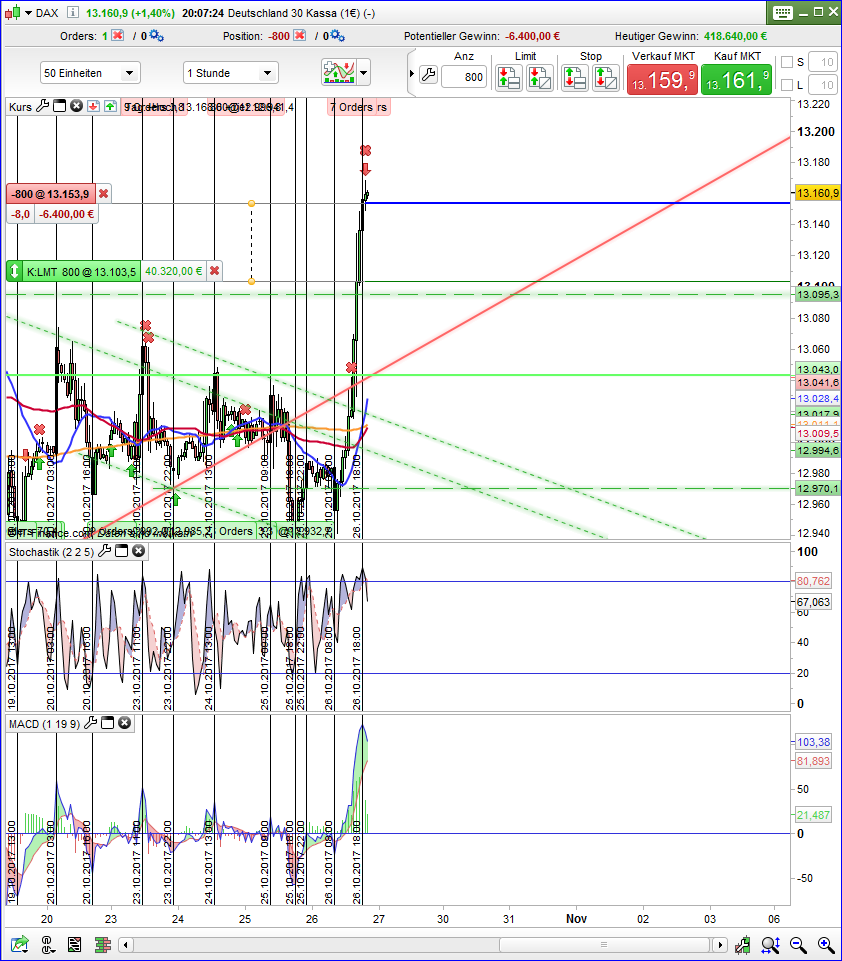Click the first Limit order icon

pyautogui.click(x=509, y=78)
